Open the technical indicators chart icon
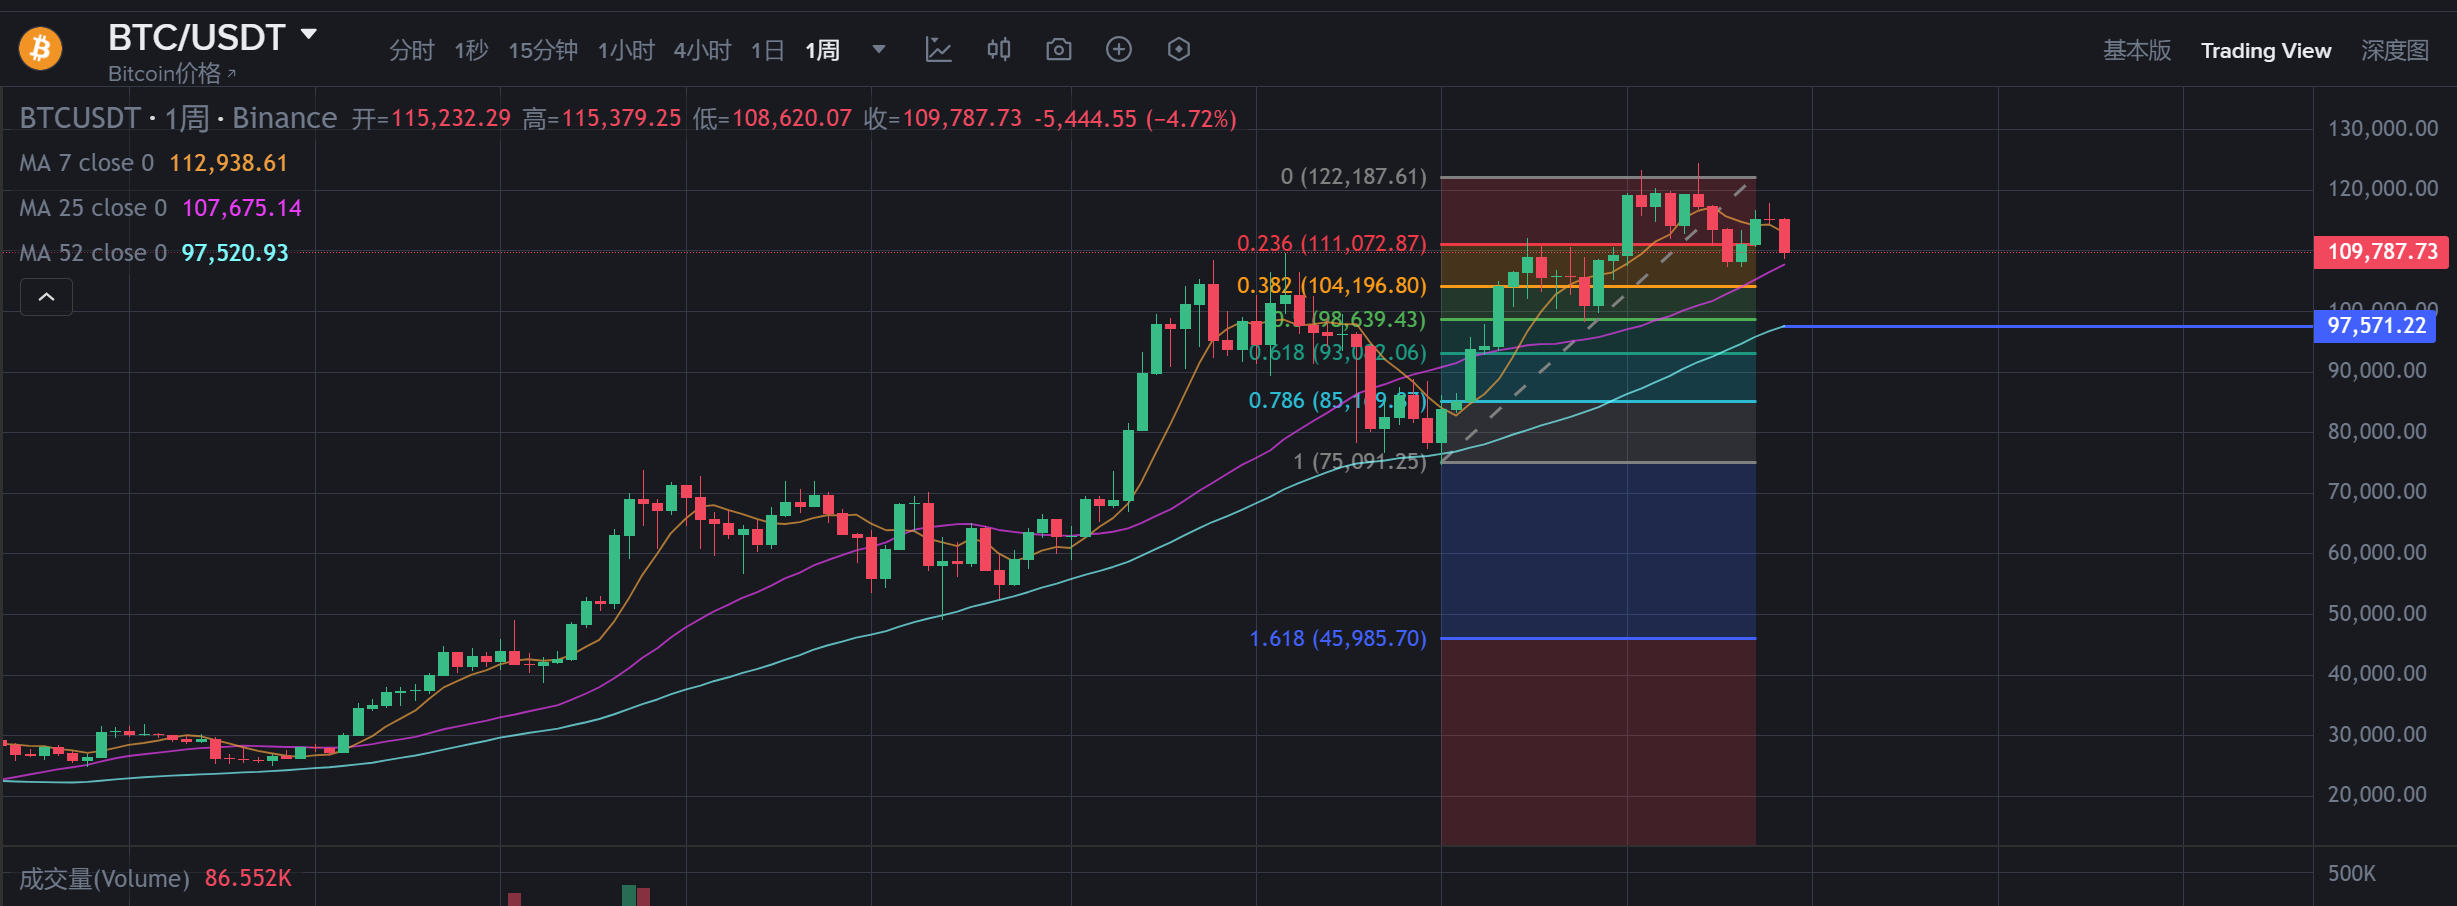The image size is (2457, 906). click(938, 49)
